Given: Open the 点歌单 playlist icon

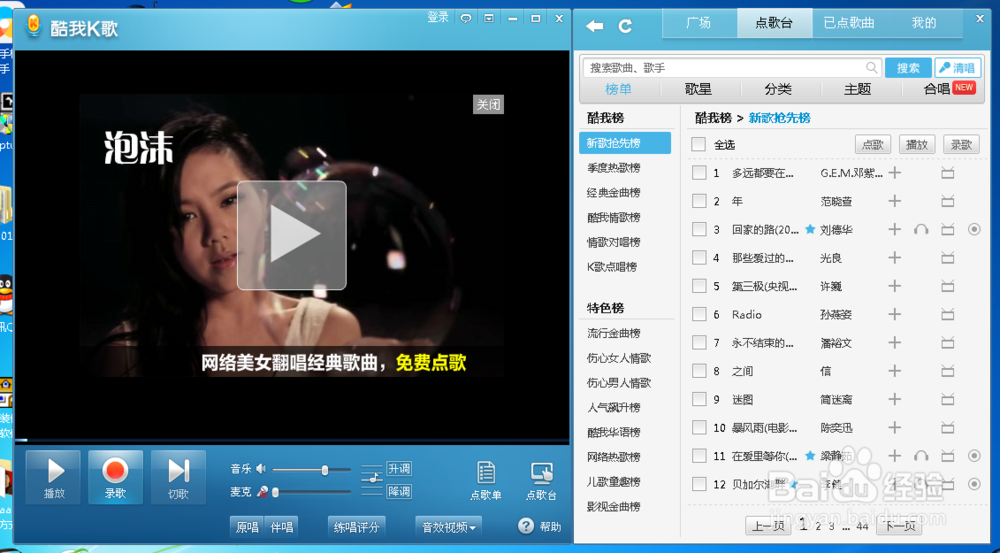Looking at the screenshot, I should coord(486,482).
